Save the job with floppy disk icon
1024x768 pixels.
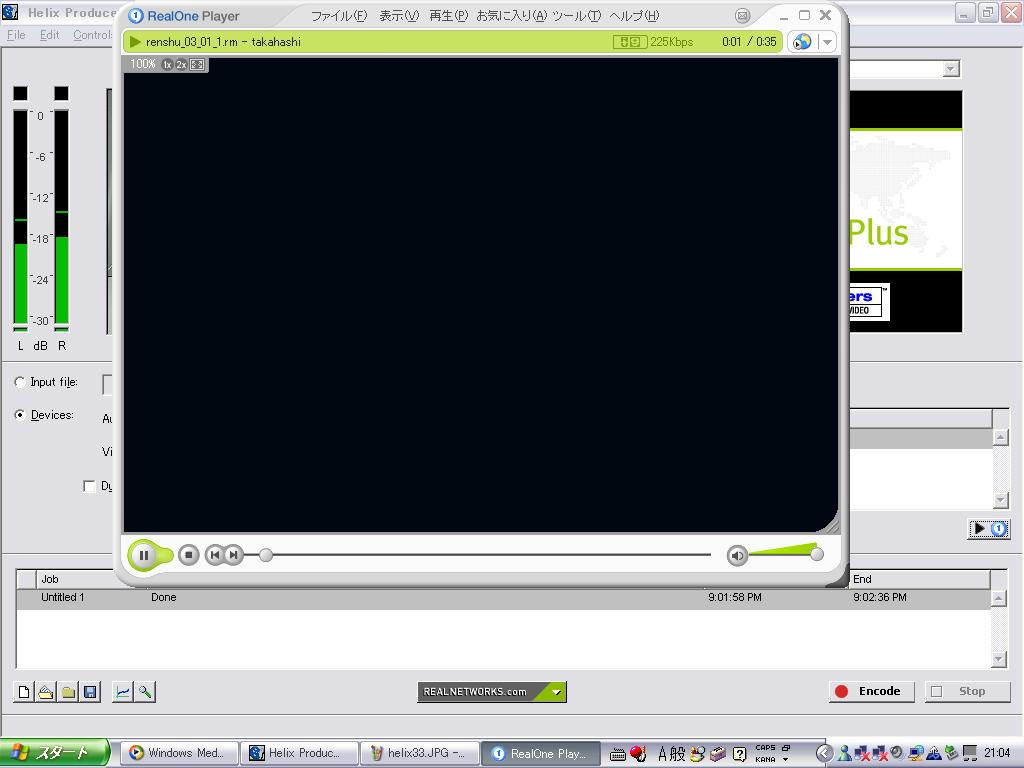(90, 692)
